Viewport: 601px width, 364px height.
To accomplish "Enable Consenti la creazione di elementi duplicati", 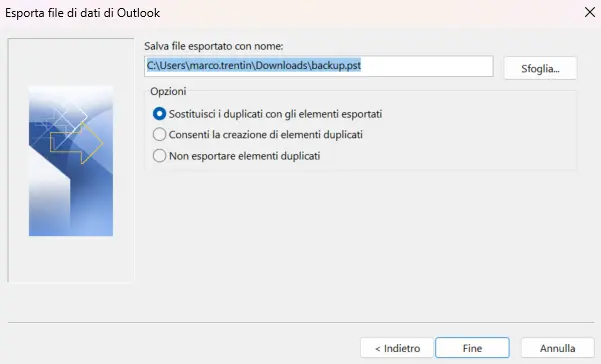I will point(159,134).
